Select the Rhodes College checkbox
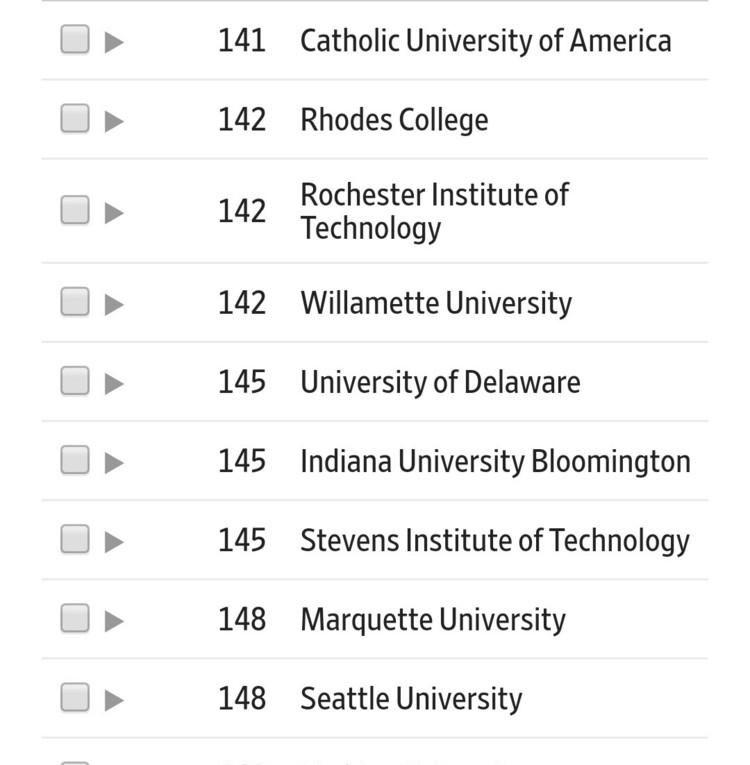The image size is (750, 765). 75,119
